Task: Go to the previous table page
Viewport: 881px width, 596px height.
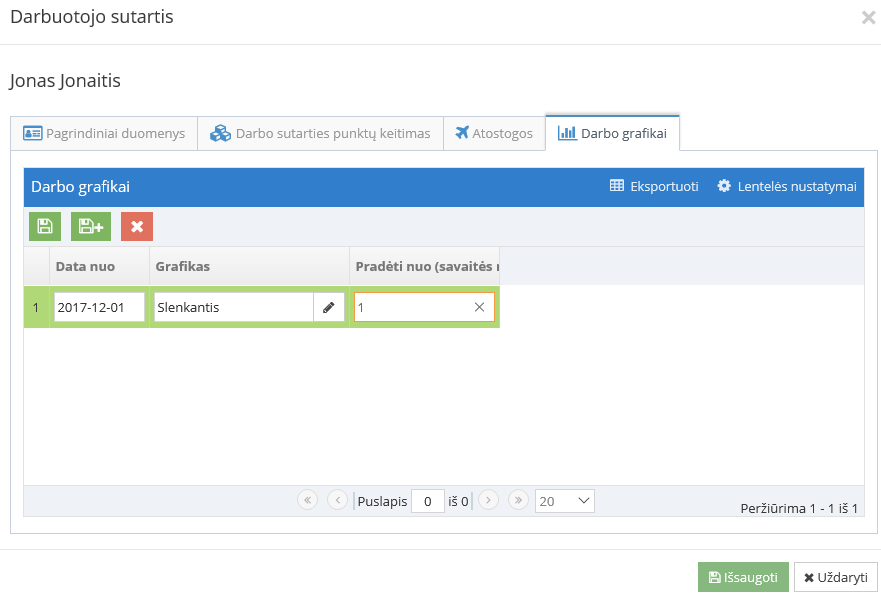Action: [x=337, y=500]
